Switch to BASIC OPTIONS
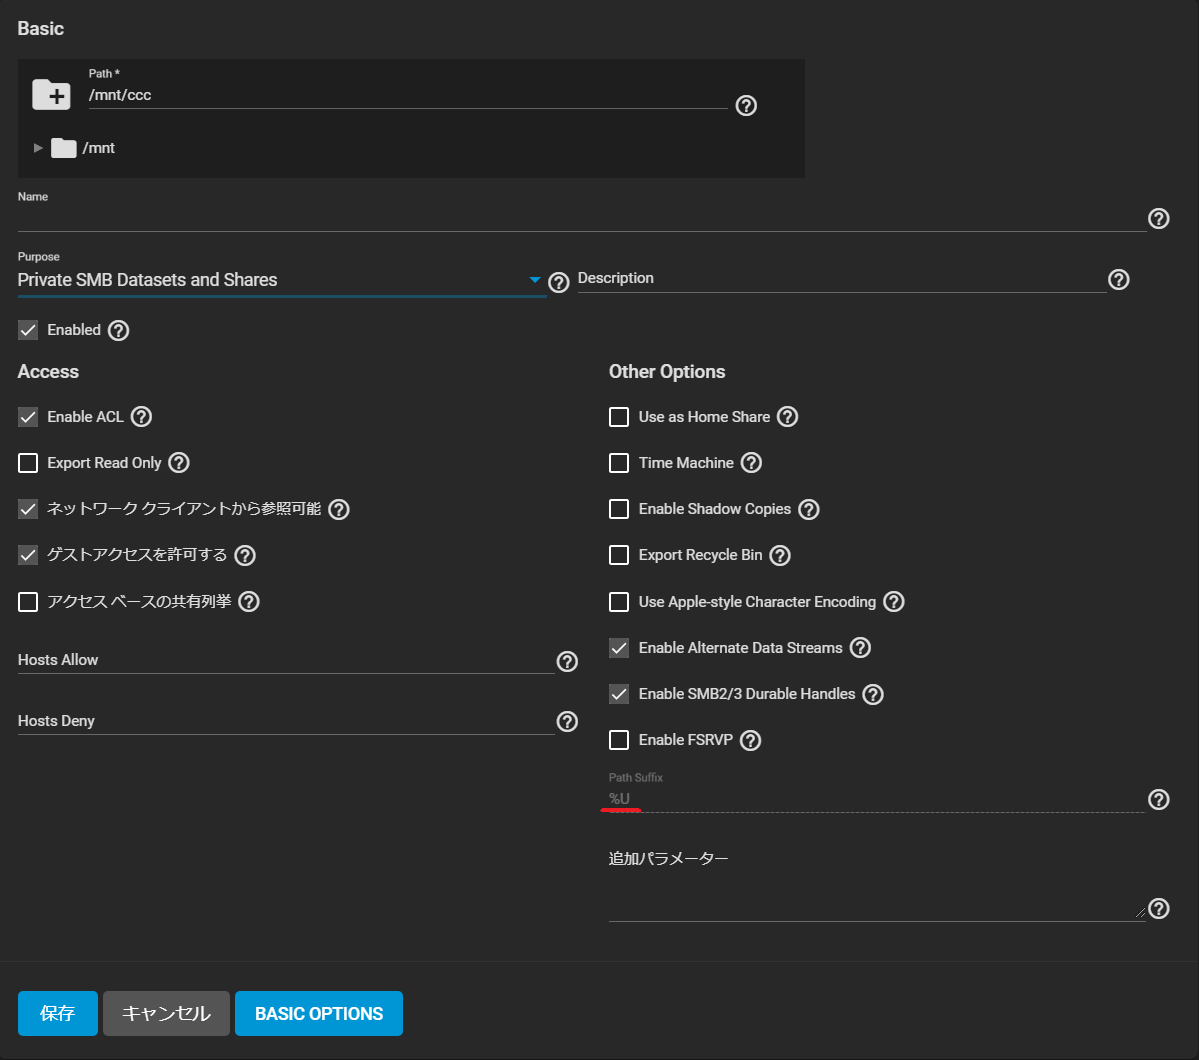 [x=319, y=1013]
